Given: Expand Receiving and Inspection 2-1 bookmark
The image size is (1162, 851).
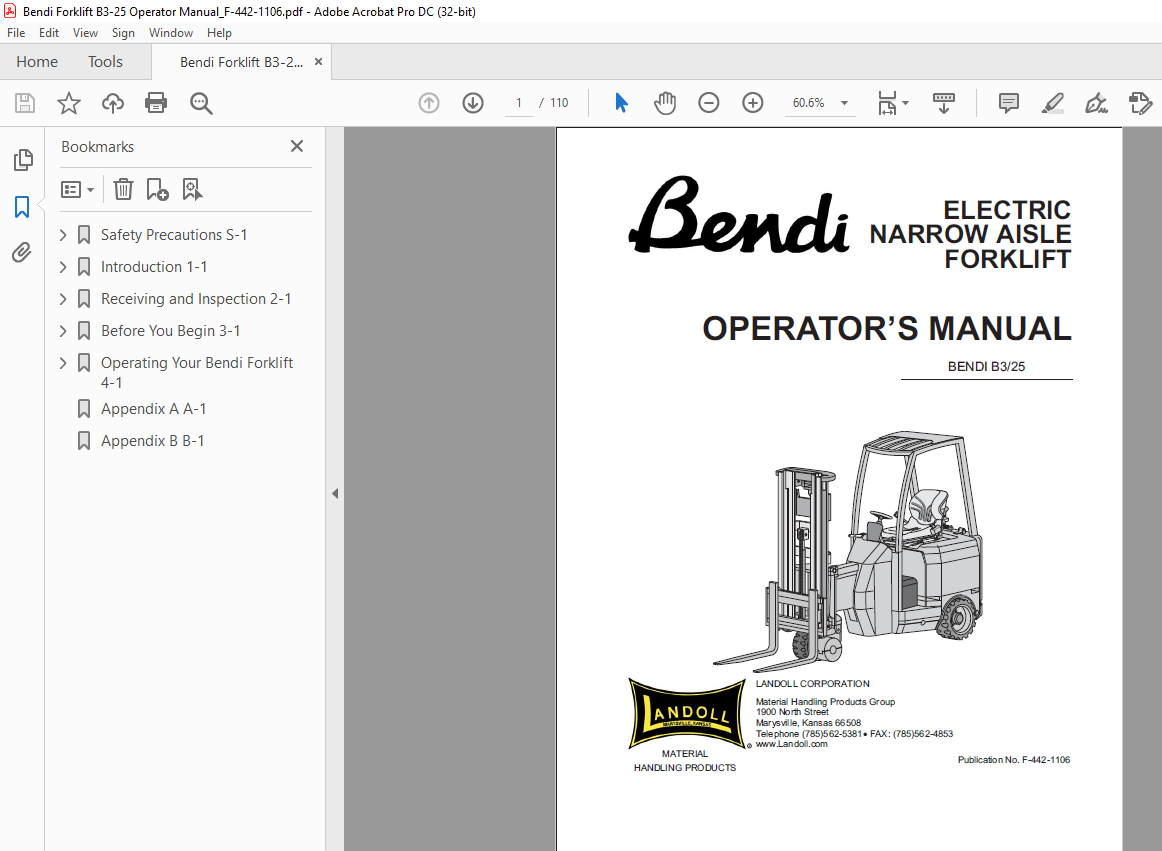Looking at the screenshot, I should (63, 299).
